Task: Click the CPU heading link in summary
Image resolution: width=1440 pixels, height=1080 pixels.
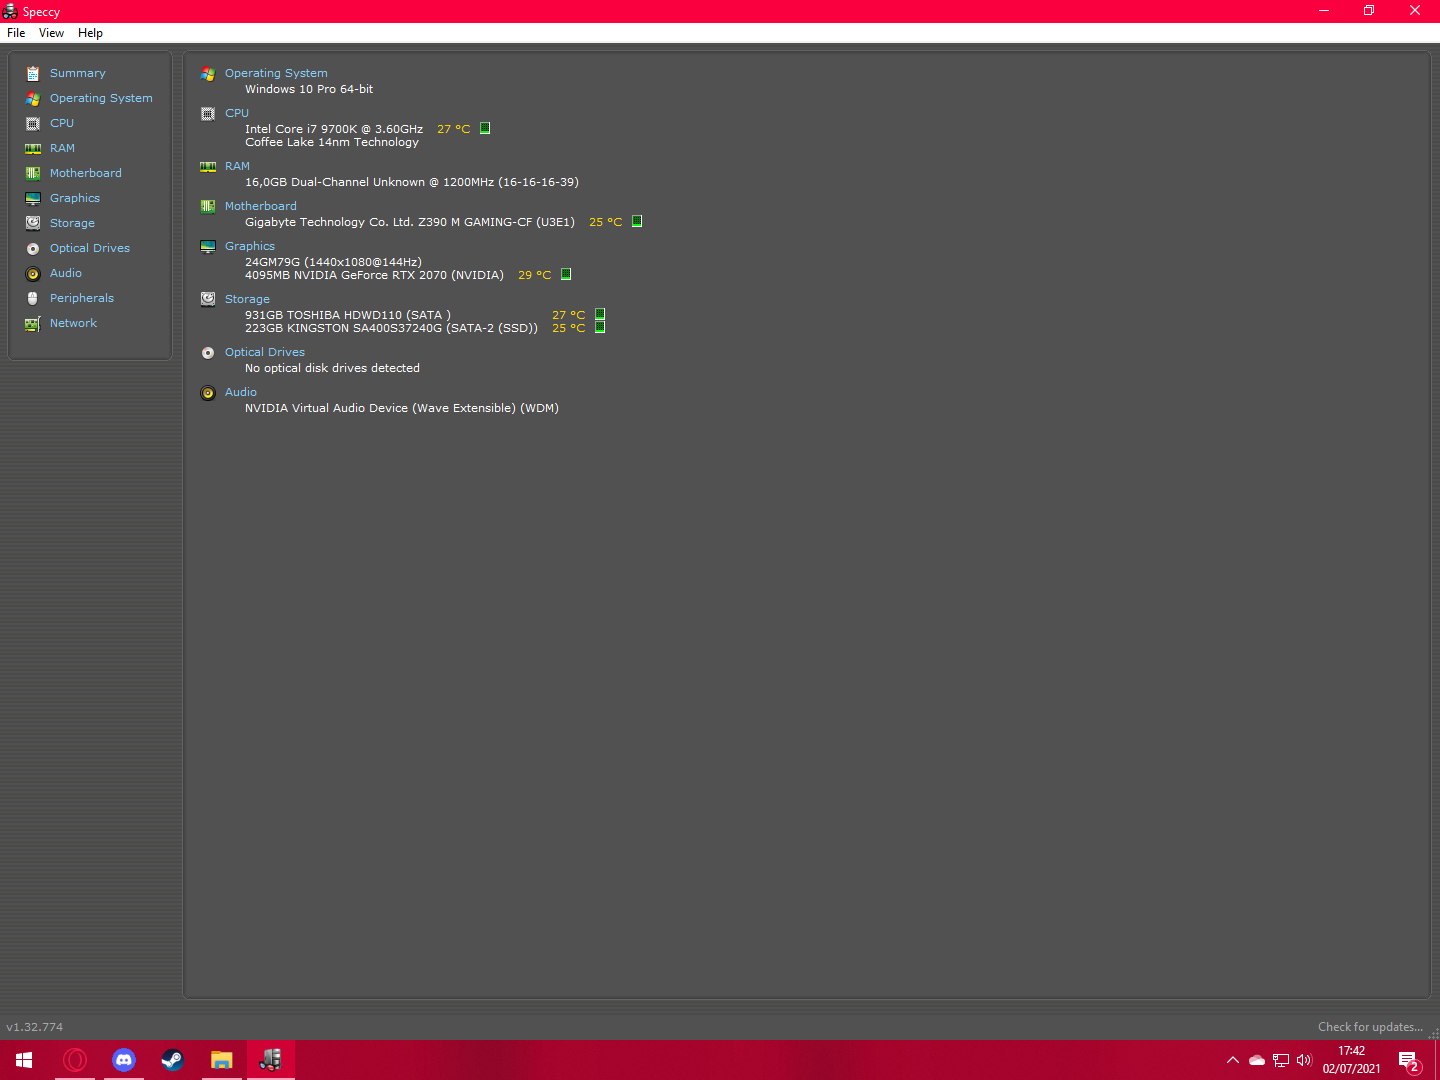Action: click(237, 113)
